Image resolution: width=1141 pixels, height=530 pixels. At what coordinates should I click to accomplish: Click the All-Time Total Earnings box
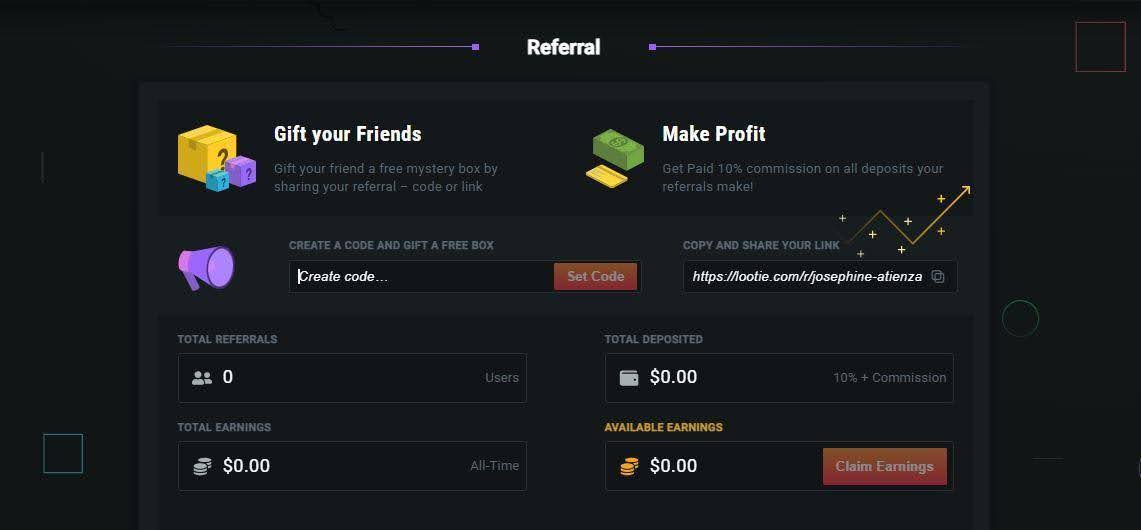[x=352, y=466]
